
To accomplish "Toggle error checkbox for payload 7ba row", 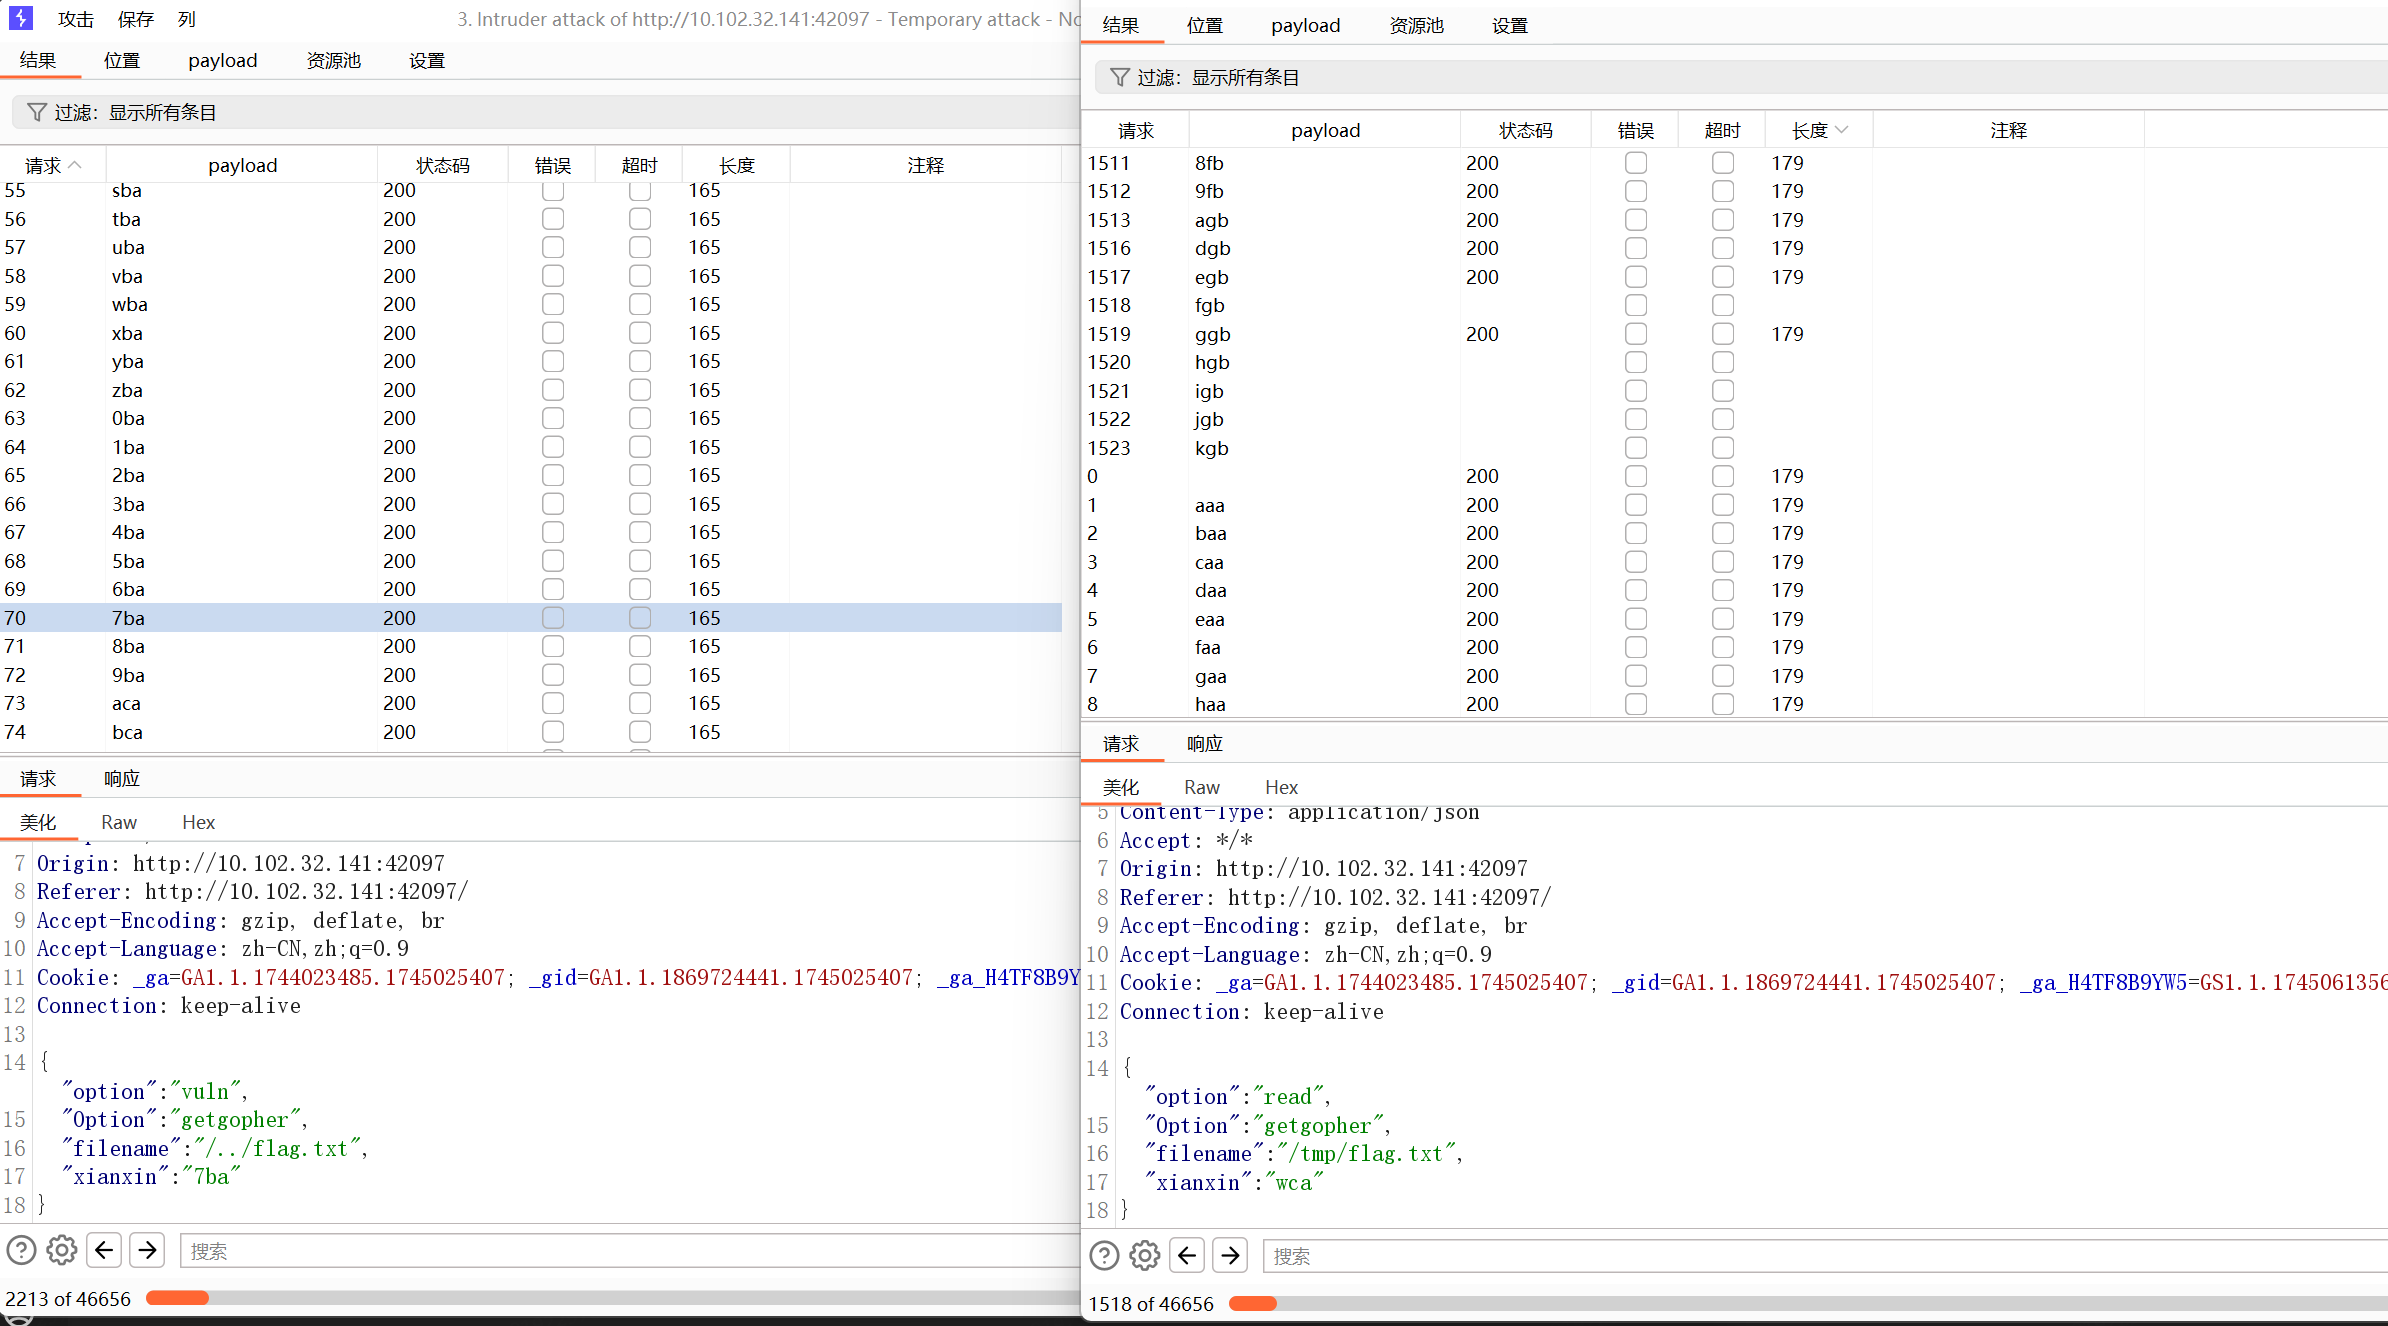I will click(553, 618).
